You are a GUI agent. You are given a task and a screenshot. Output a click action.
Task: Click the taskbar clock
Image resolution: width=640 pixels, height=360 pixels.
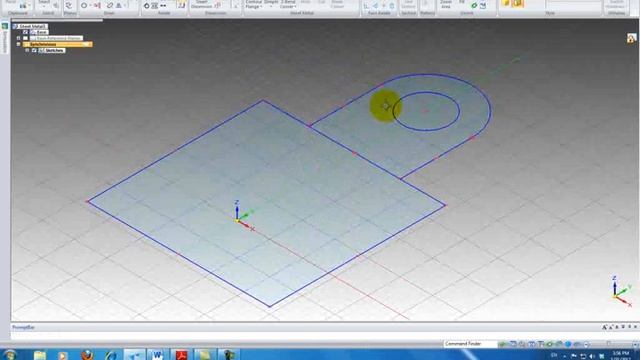pos(621,355)
